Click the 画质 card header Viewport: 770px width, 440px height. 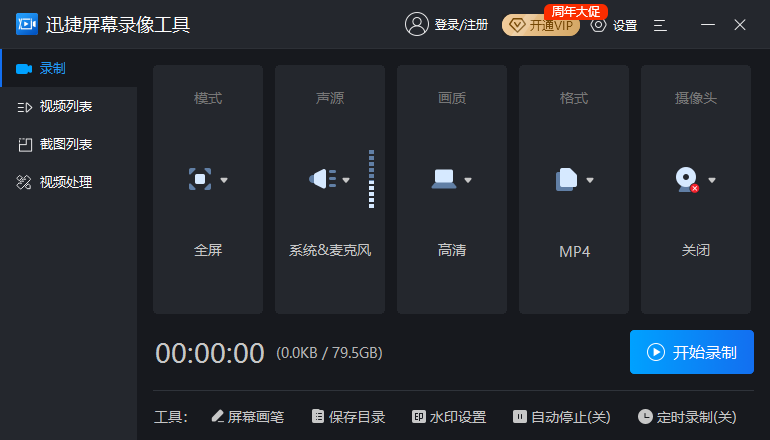(x=452, y=98)
